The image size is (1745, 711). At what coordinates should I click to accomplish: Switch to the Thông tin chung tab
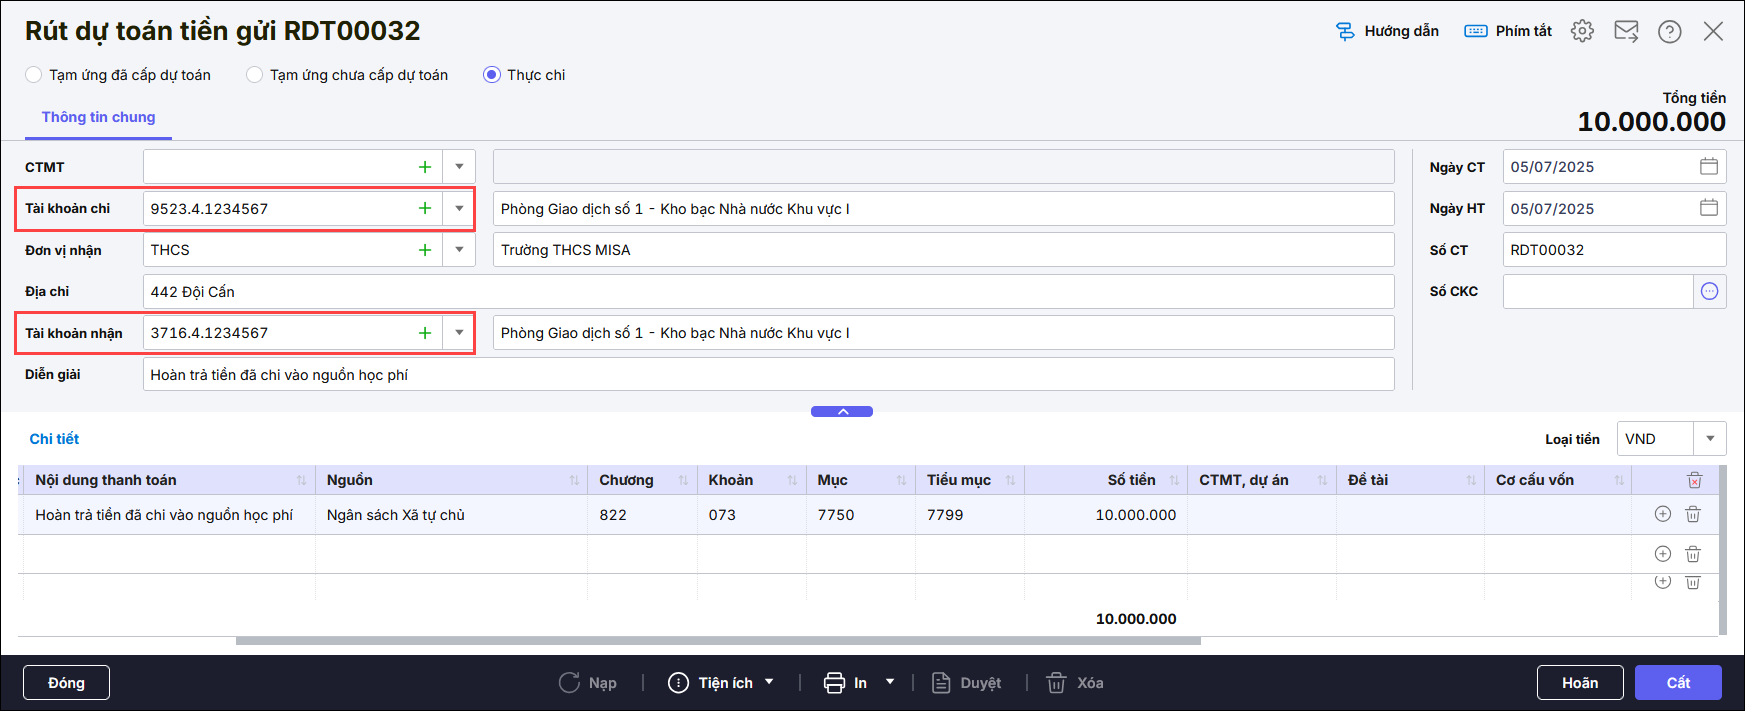(98, 117)
